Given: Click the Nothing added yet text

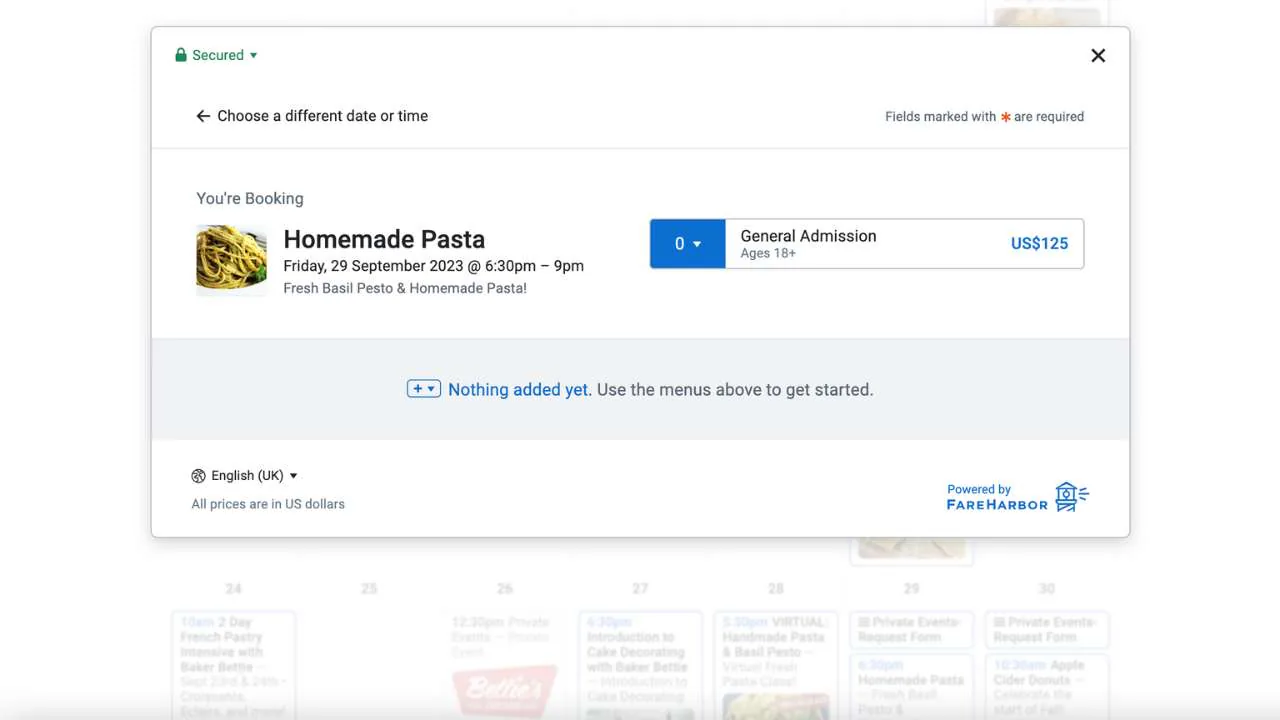Looking at the screenshot, I should (519, 390).
